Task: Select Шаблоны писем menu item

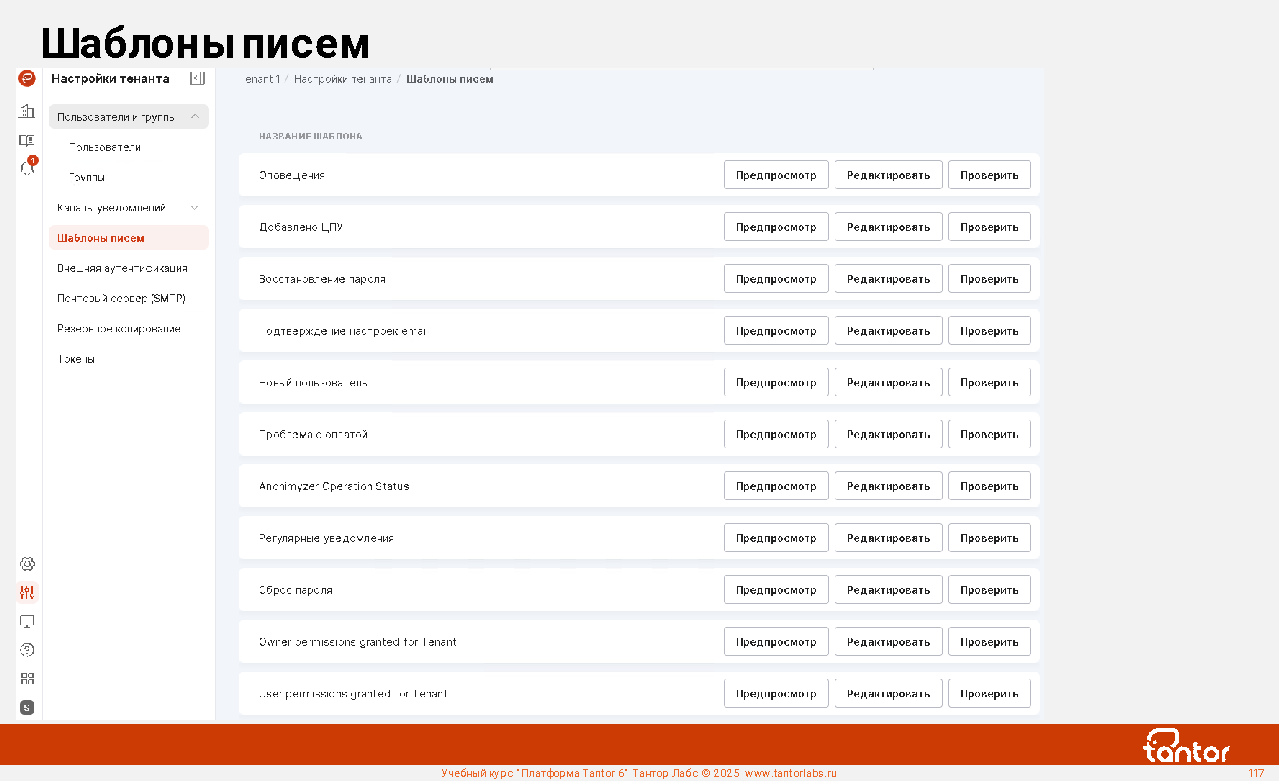Action: (x=101, y=238)
